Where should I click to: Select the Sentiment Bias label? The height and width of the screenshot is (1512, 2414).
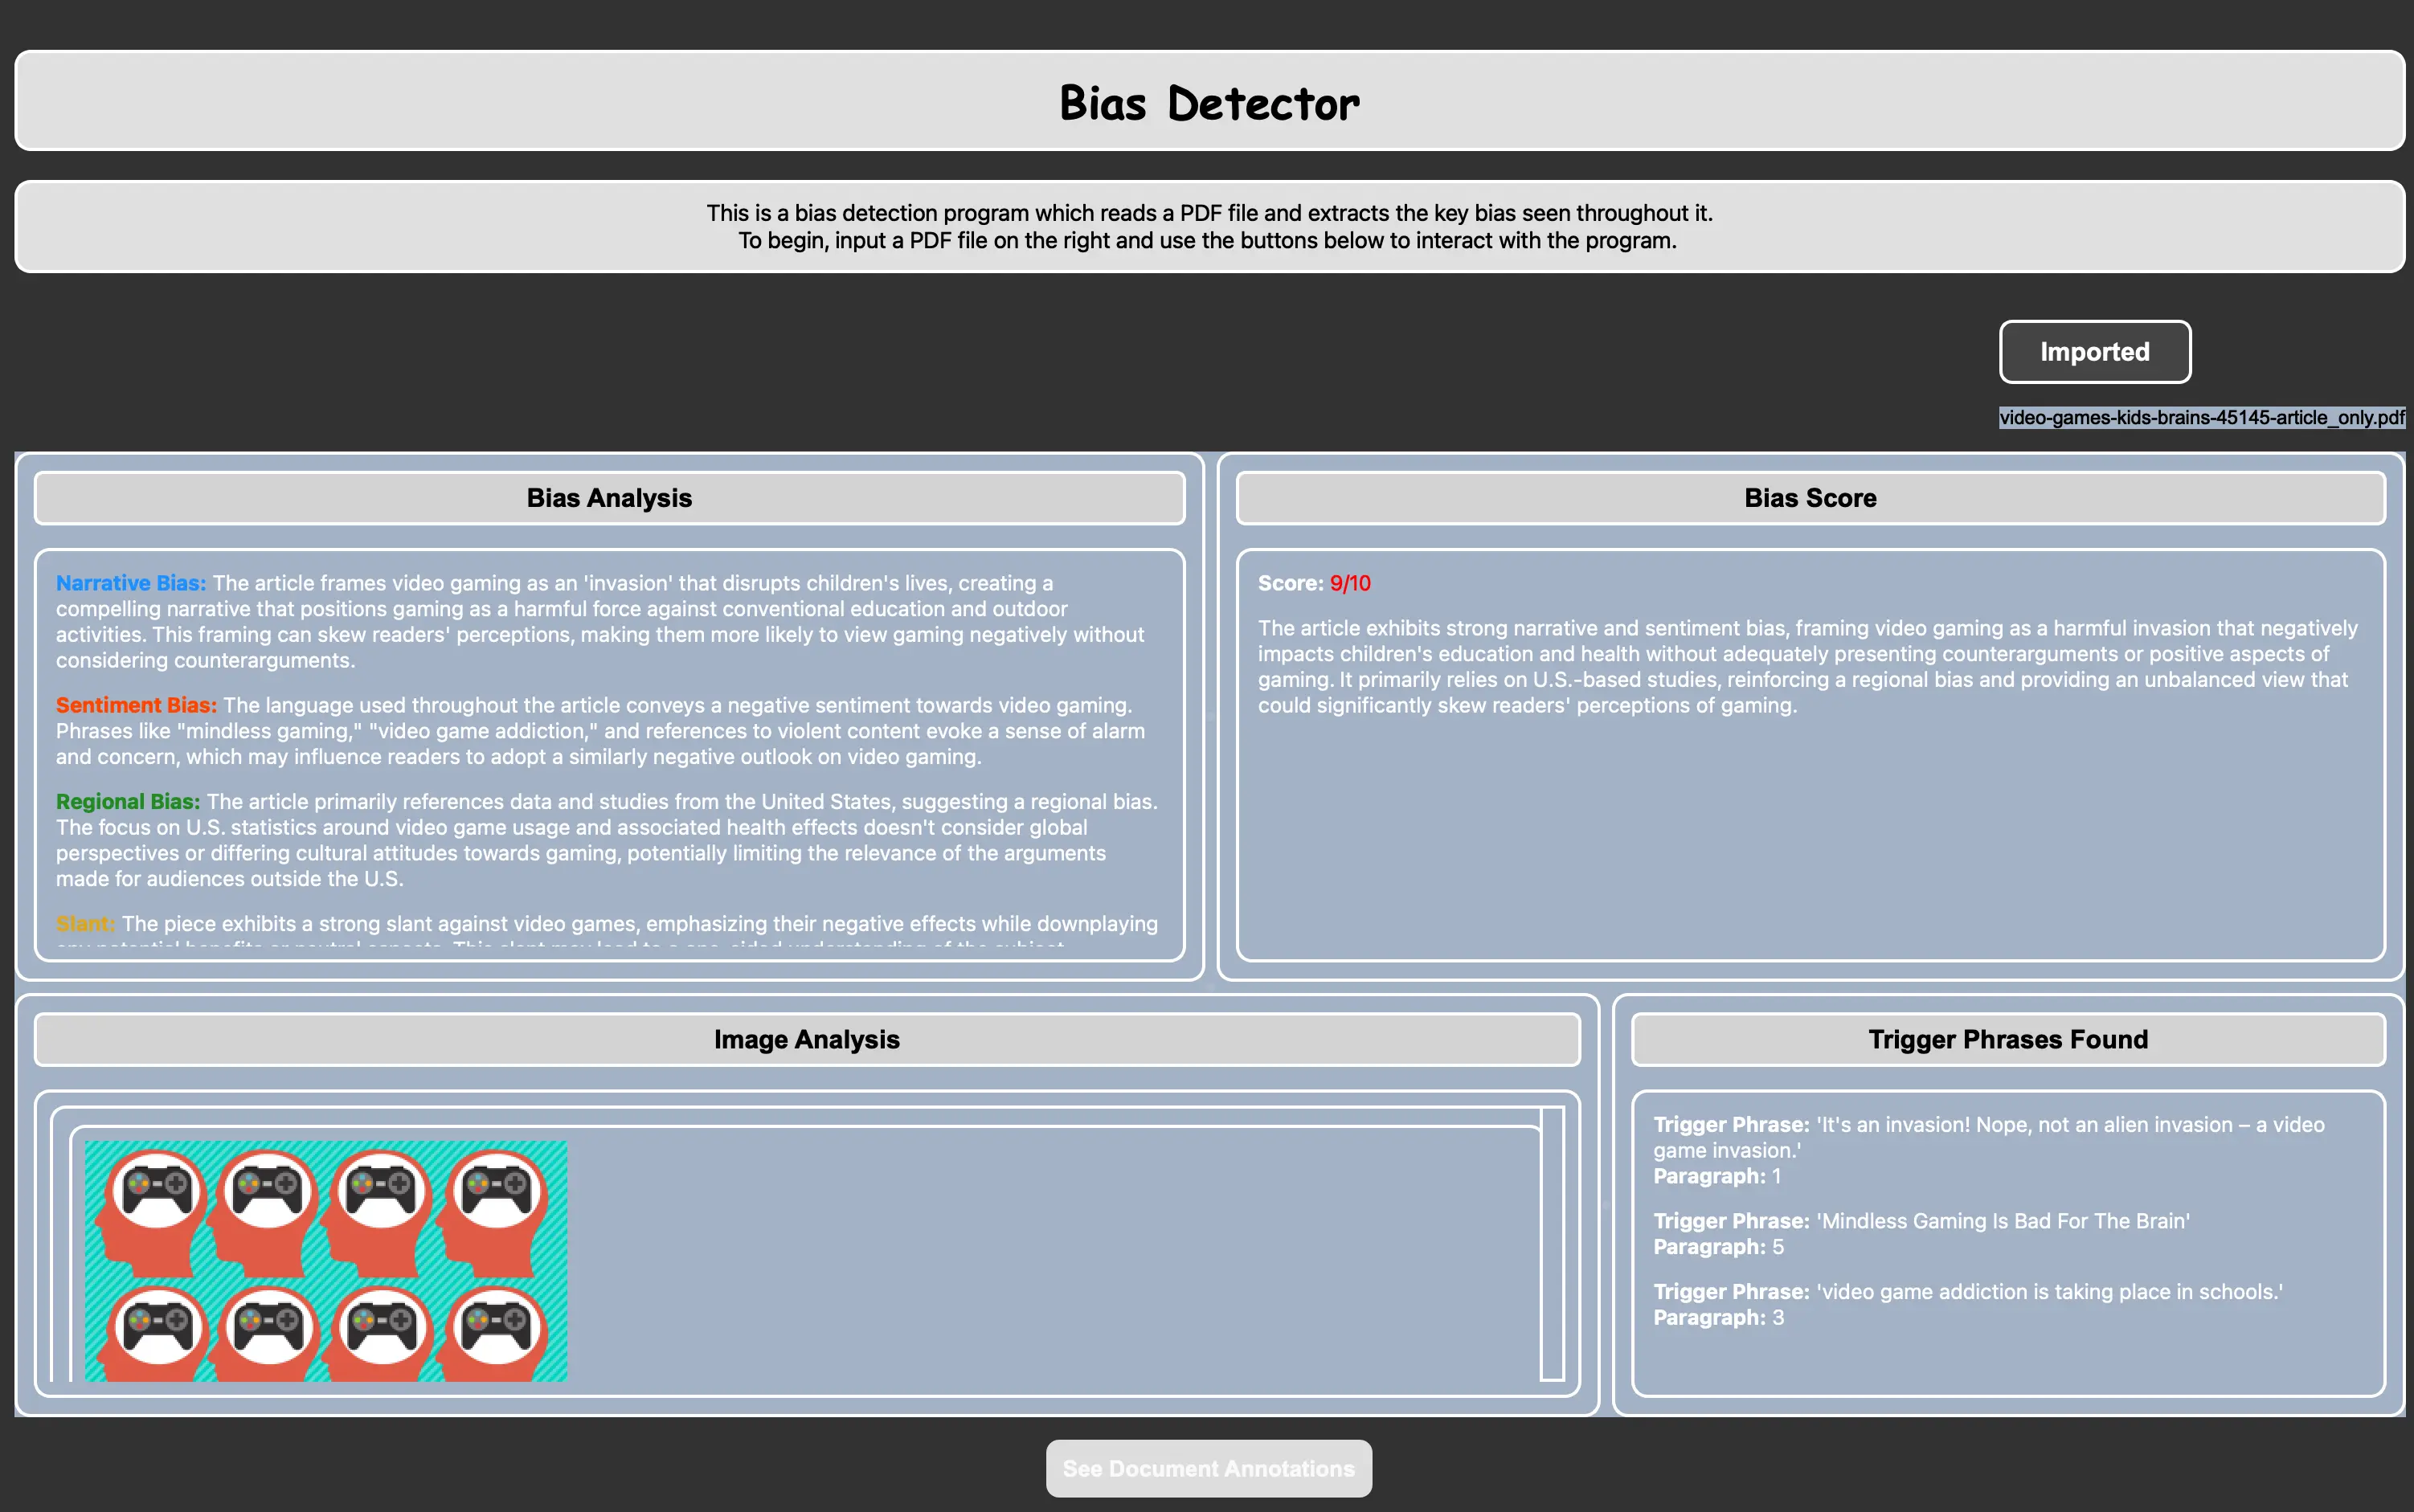(135, 705)
